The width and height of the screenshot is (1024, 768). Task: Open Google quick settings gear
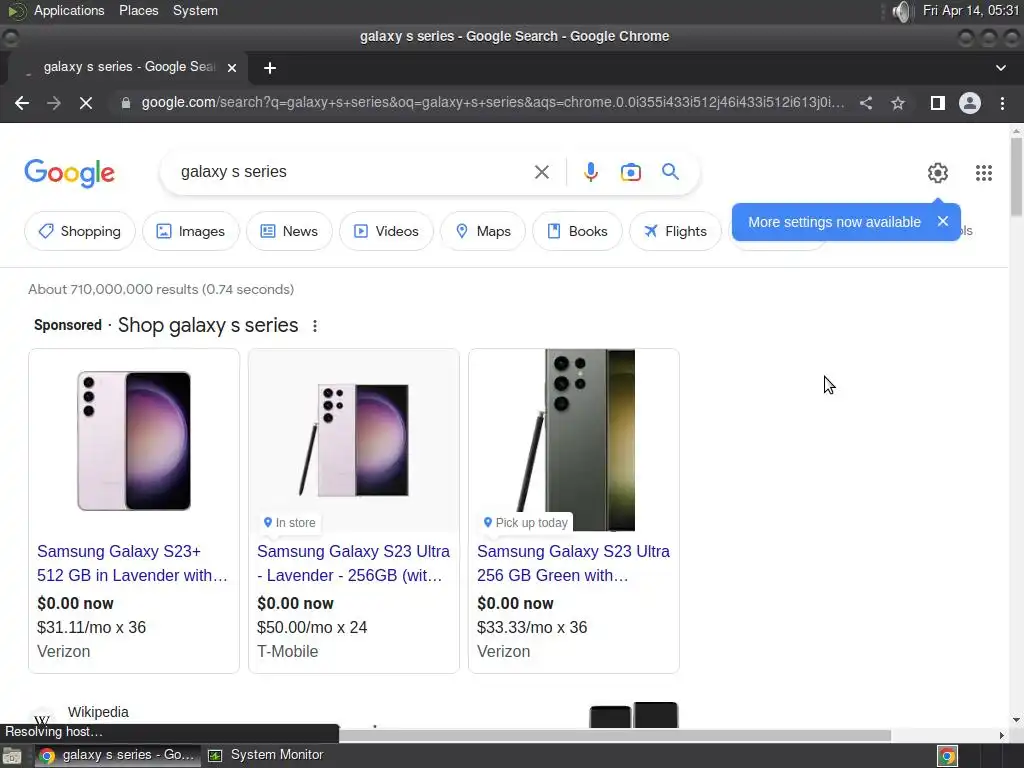[938, 172]
